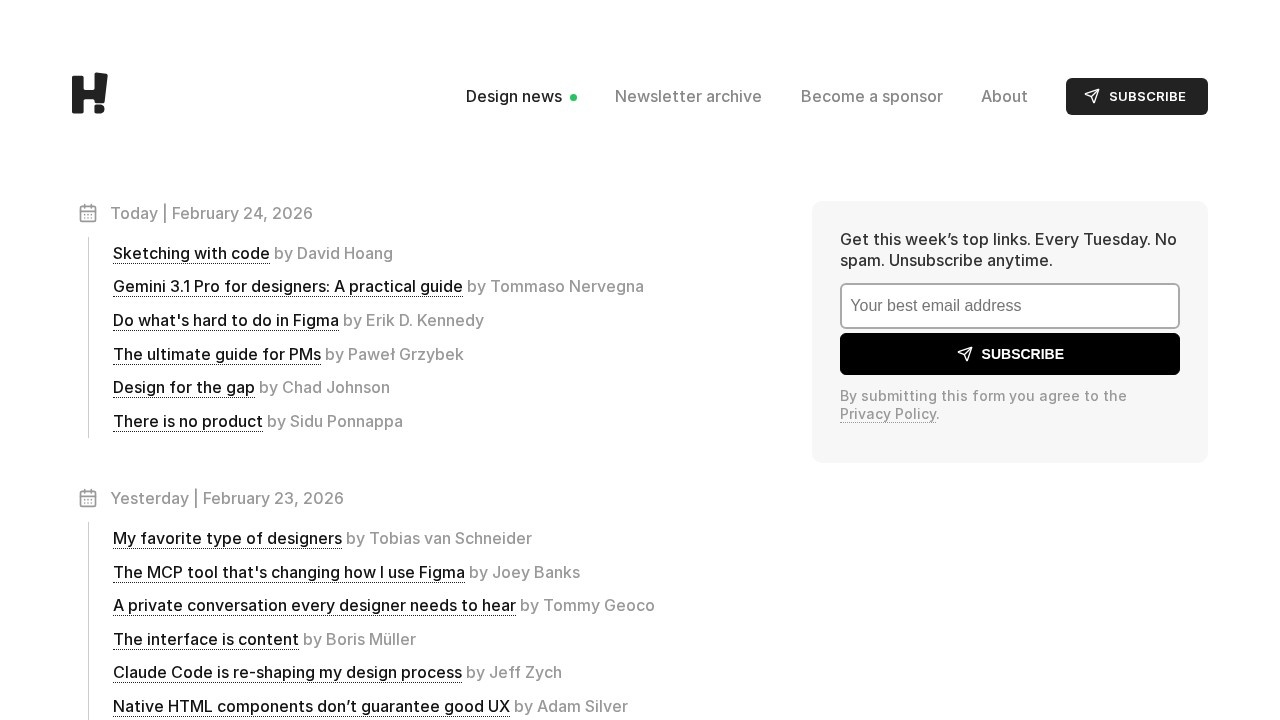
Task: Navigate to the About page
Action: tap(1004, 96)
